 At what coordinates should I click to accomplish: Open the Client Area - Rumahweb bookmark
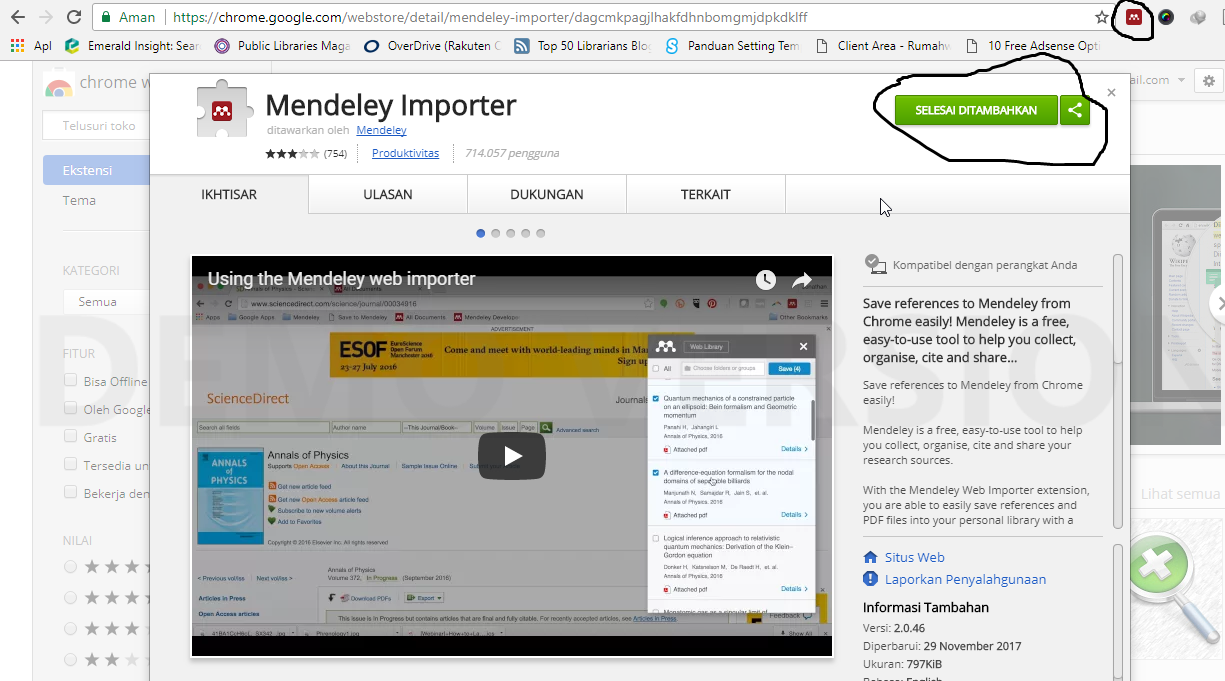[x=883, y=45]
